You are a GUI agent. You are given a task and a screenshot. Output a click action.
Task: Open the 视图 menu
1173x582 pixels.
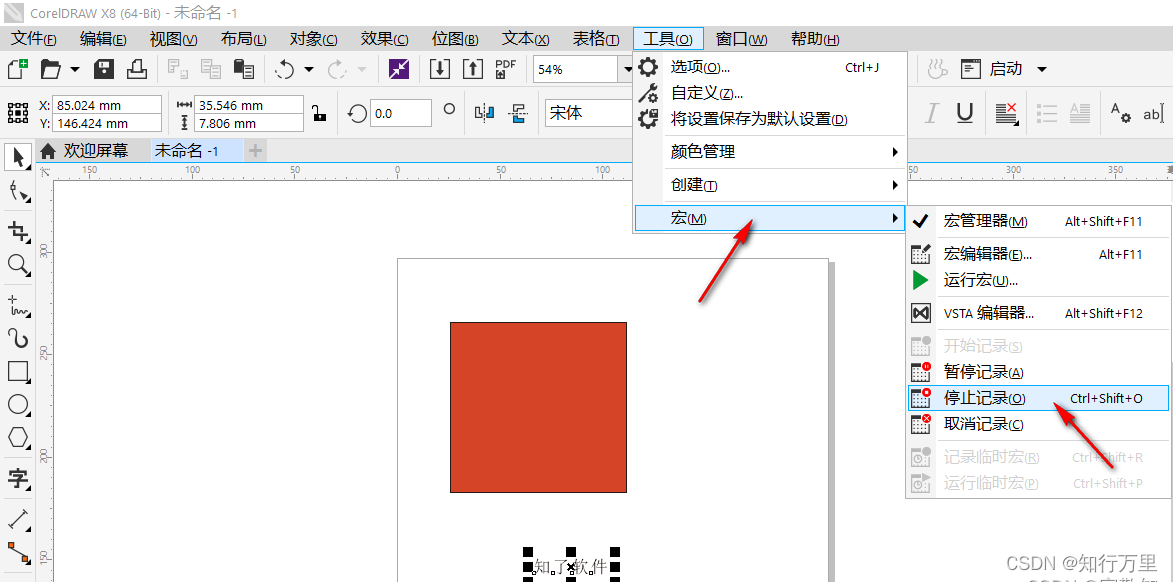[174, 39]
